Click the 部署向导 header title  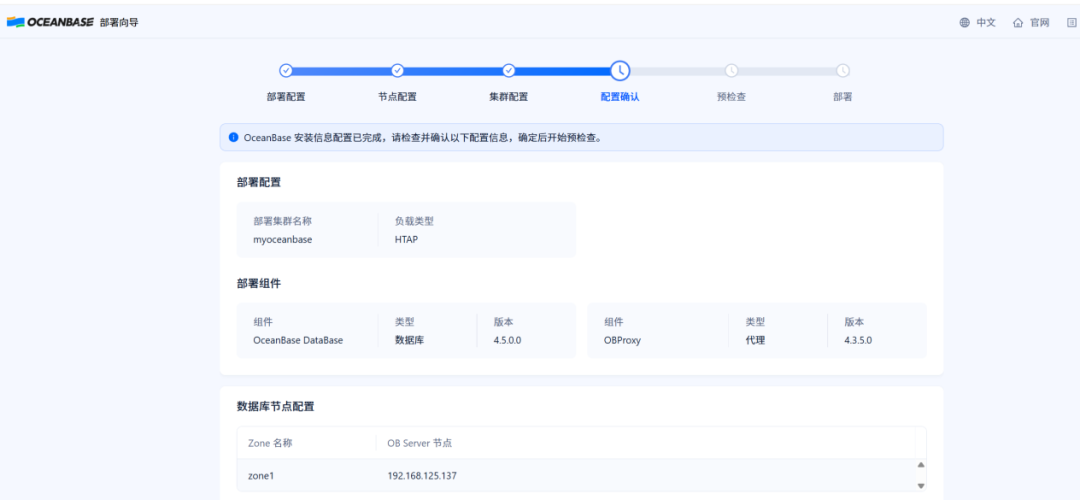118,23
